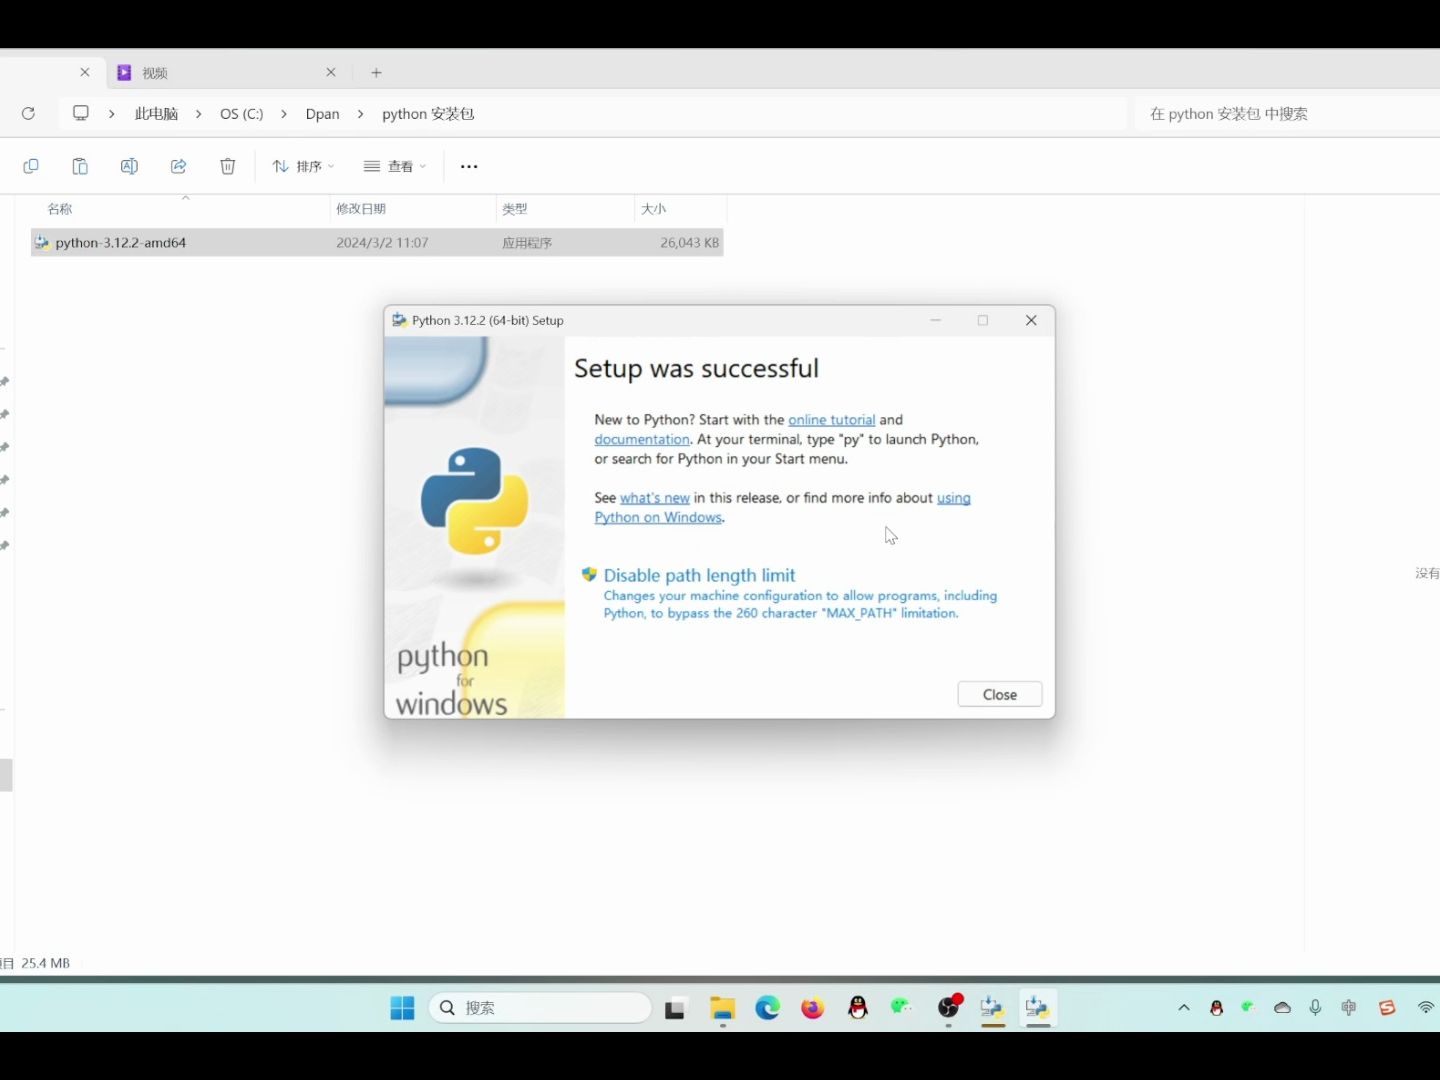Image resolution: width=1440 pixels, height=1080 pixels.
Task: Click the 中 input method tray icon
Action: (x=1349, y=1008)
